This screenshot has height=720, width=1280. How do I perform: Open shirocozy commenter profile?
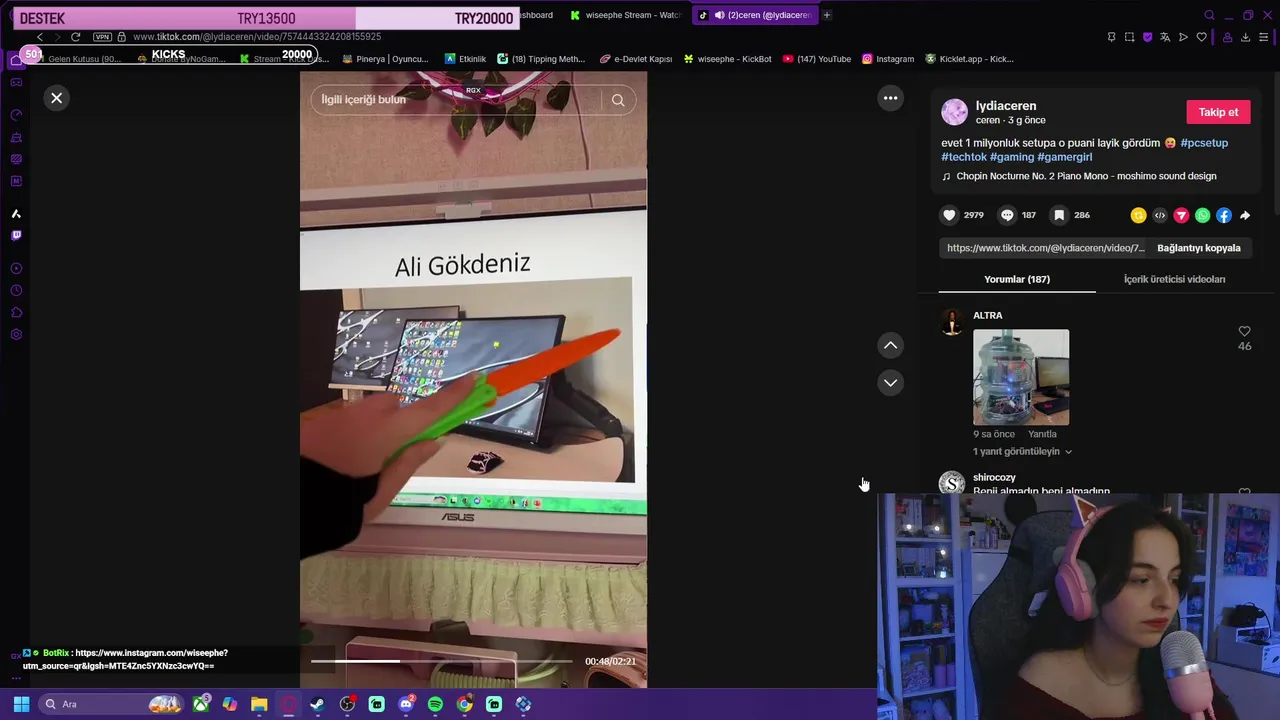coord(994,478)
